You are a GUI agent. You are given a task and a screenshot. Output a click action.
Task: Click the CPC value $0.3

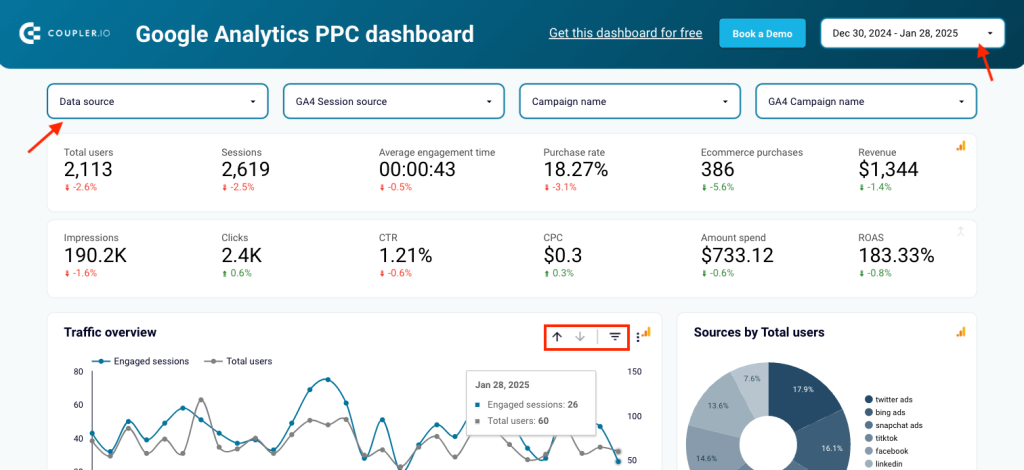[562, 255]
